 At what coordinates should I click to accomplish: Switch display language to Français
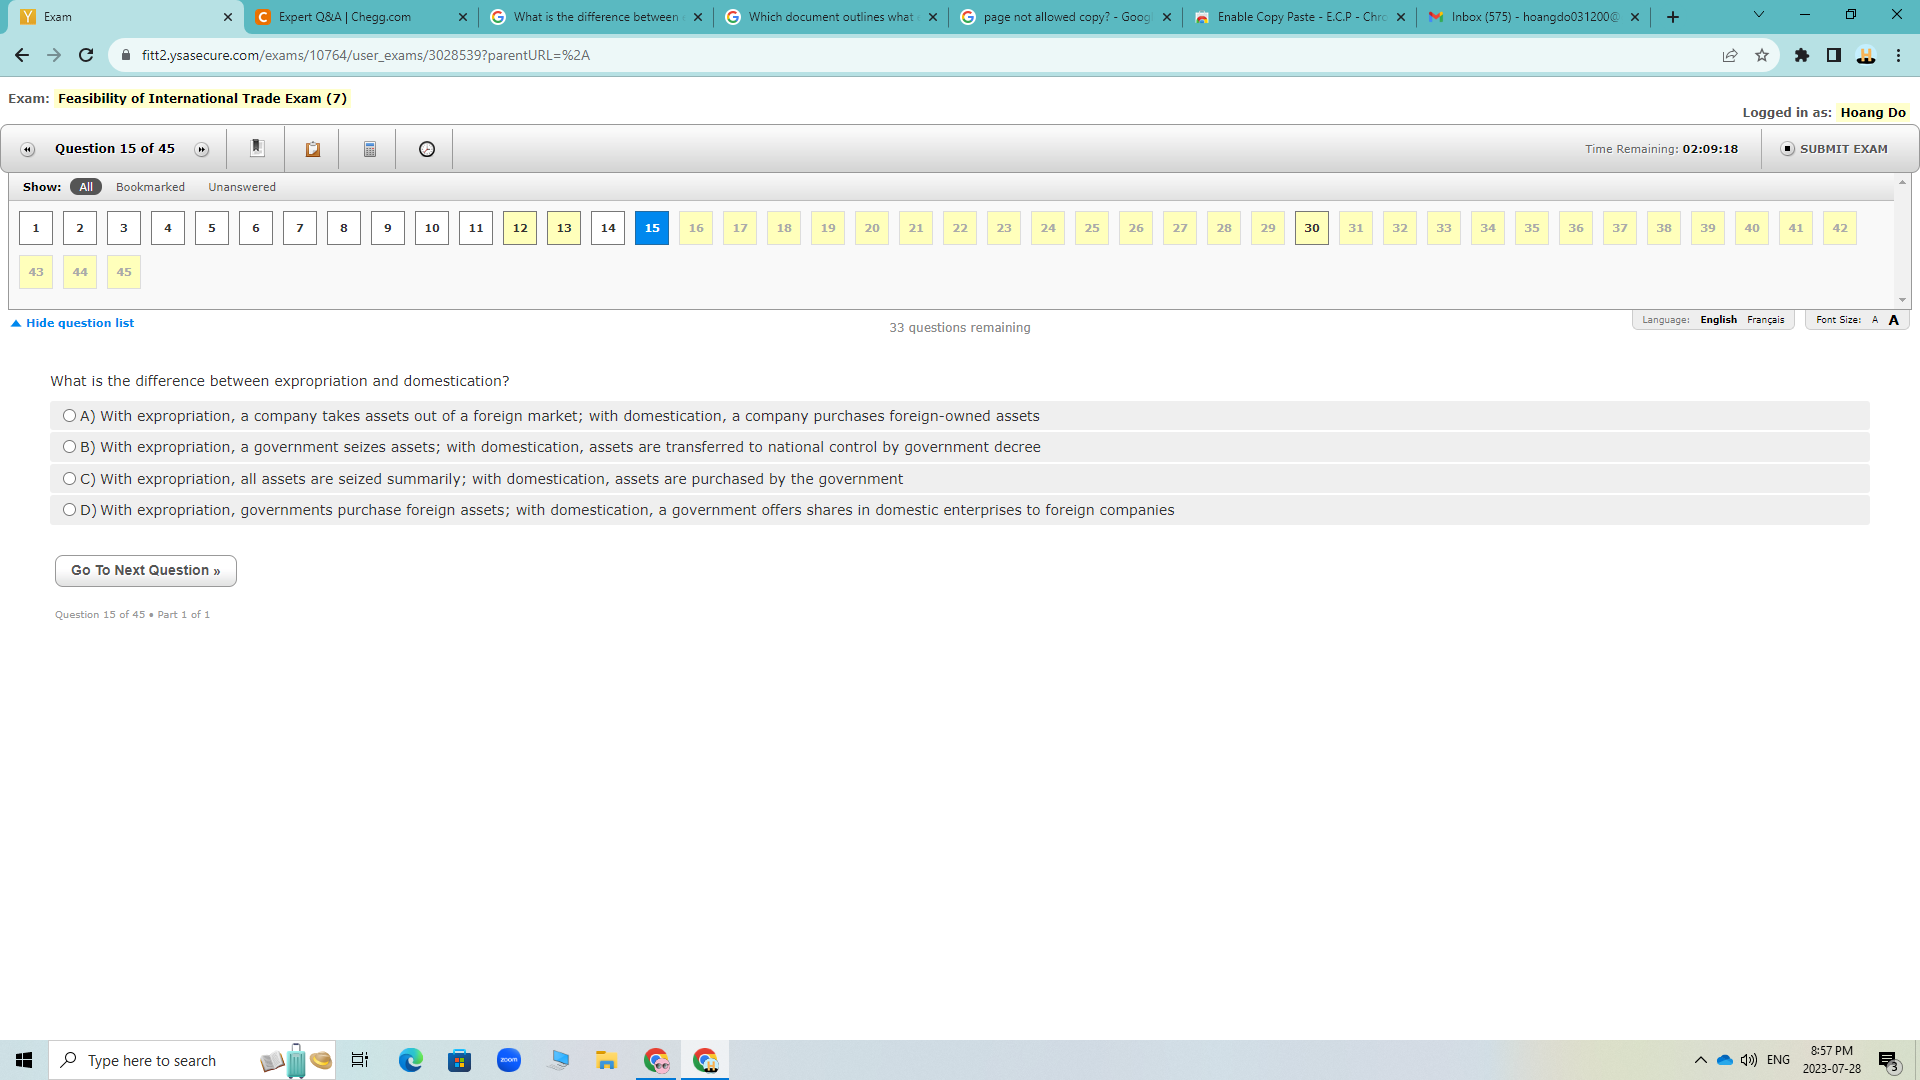pos(1765,320)
